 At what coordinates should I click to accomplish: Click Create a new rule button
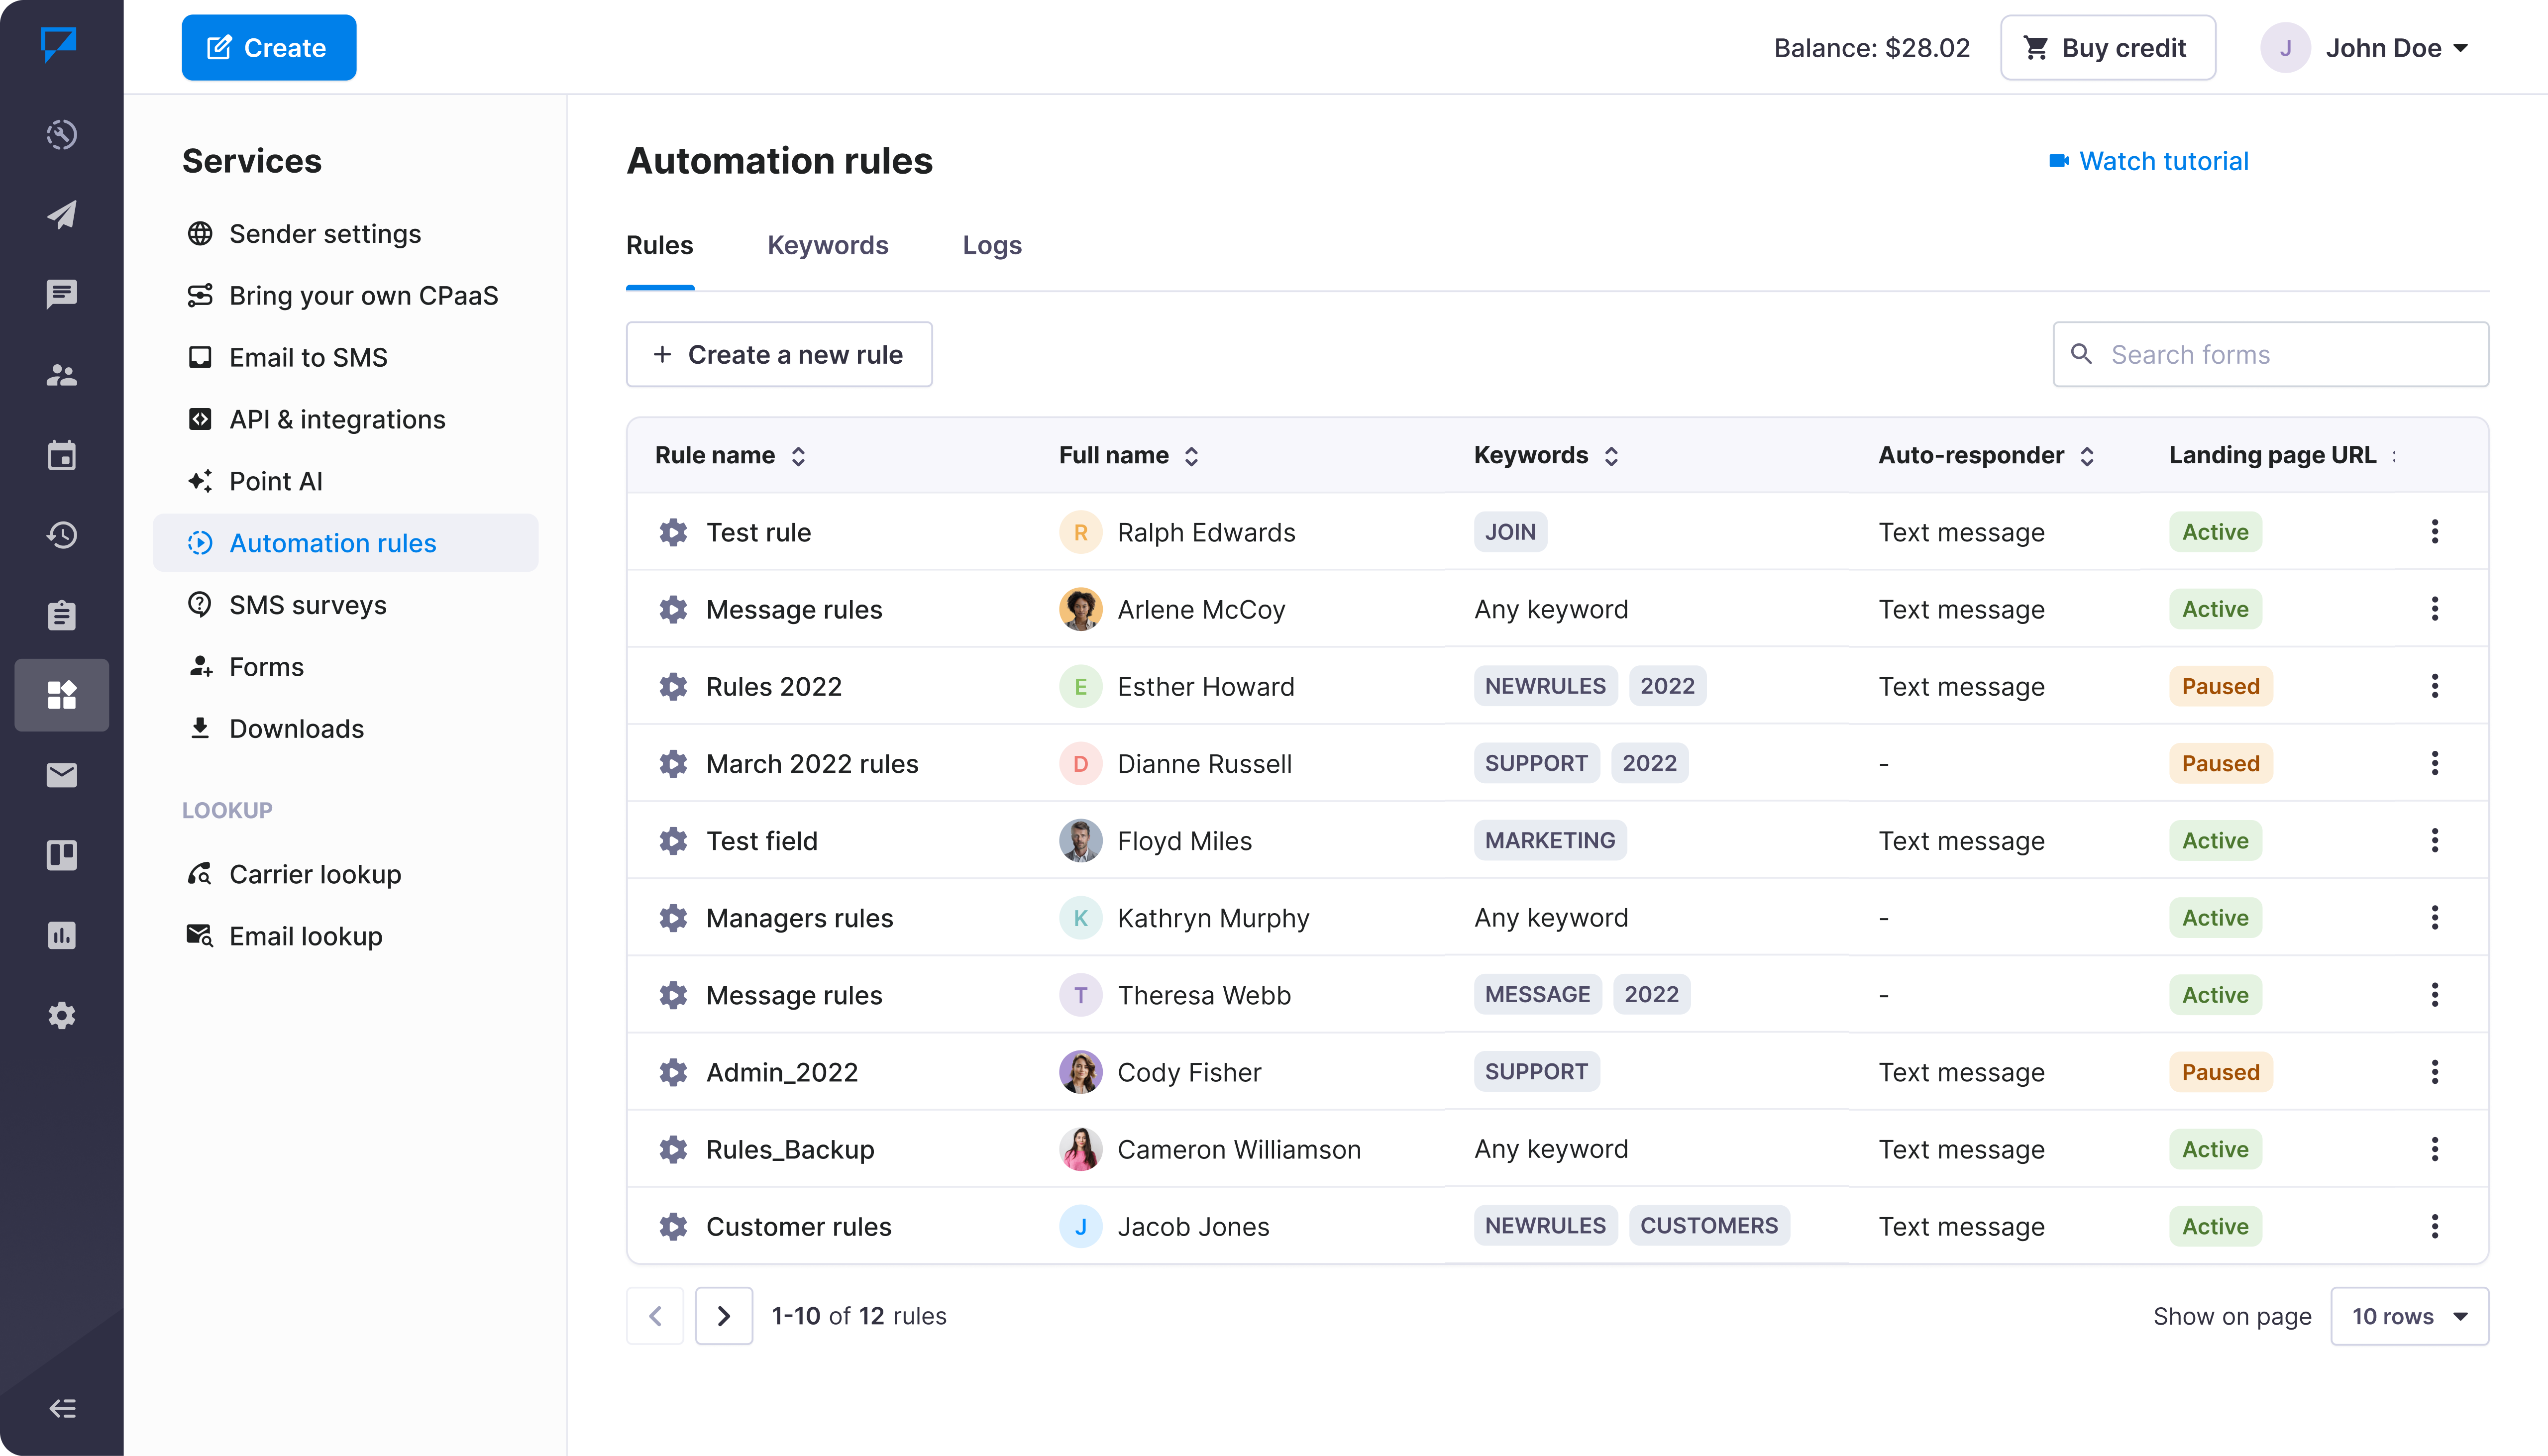(x=778, y=354)
